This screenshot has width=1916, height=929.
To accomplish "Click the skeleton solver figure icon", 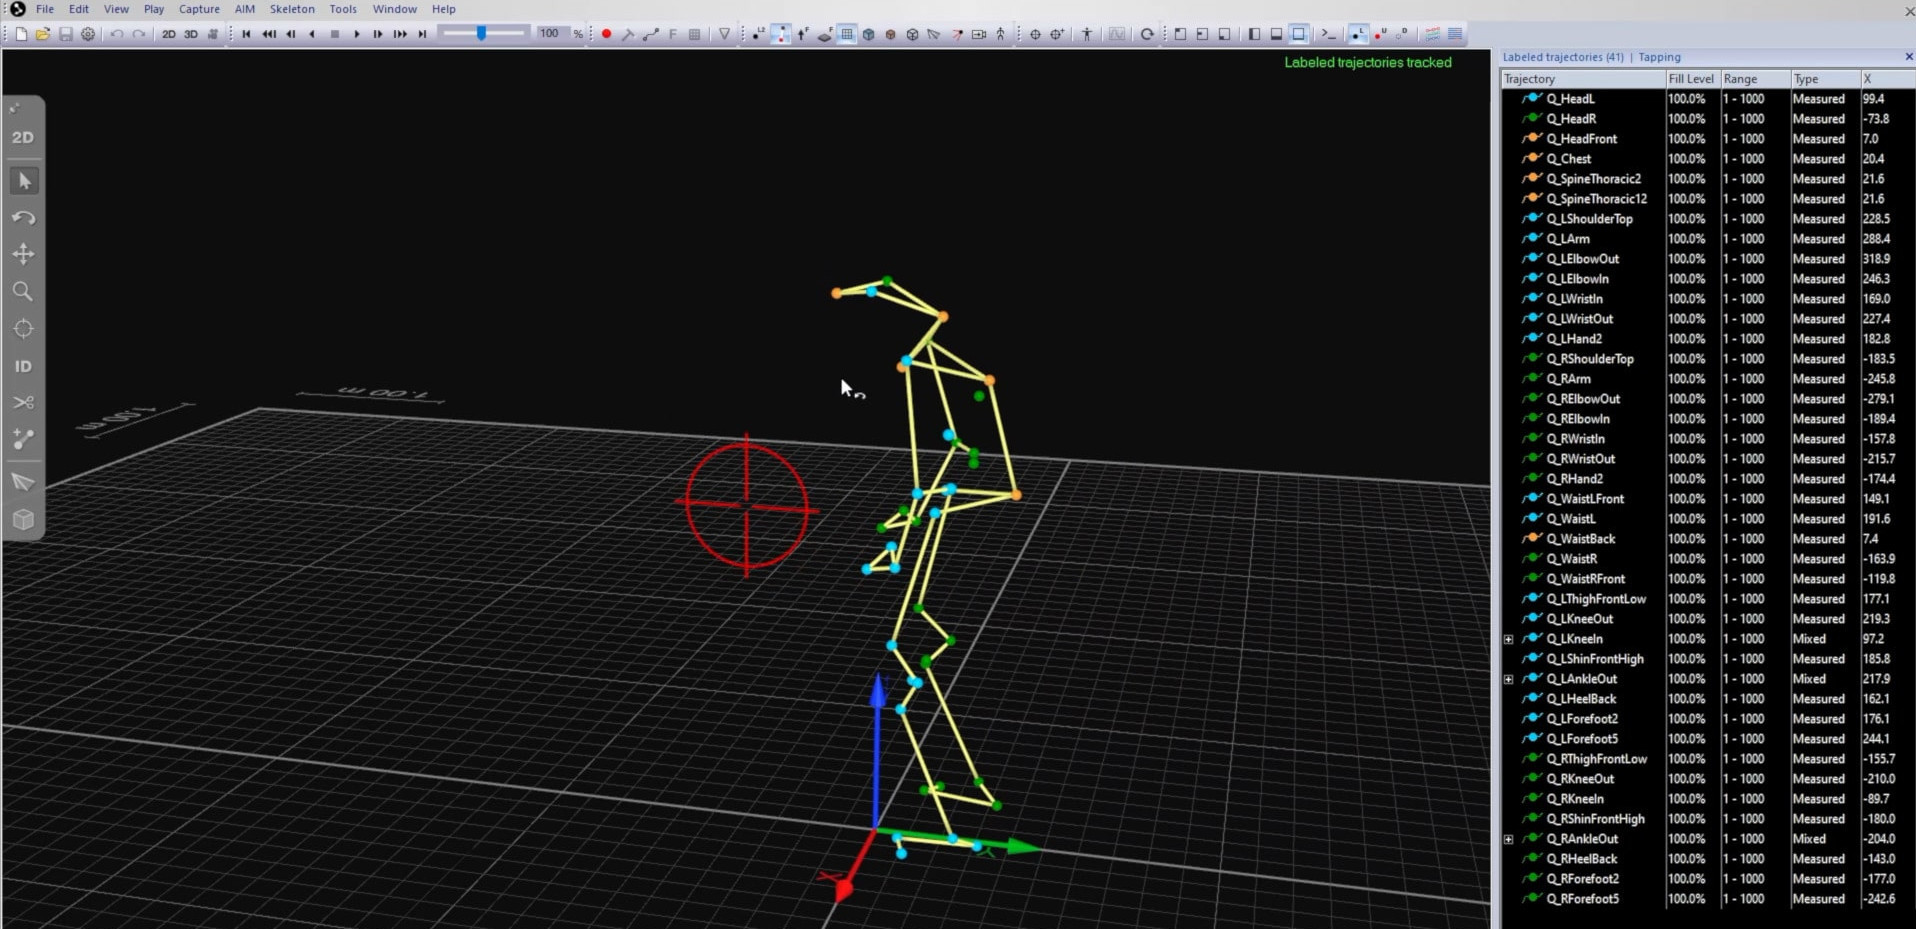I will click(1087, 34).
